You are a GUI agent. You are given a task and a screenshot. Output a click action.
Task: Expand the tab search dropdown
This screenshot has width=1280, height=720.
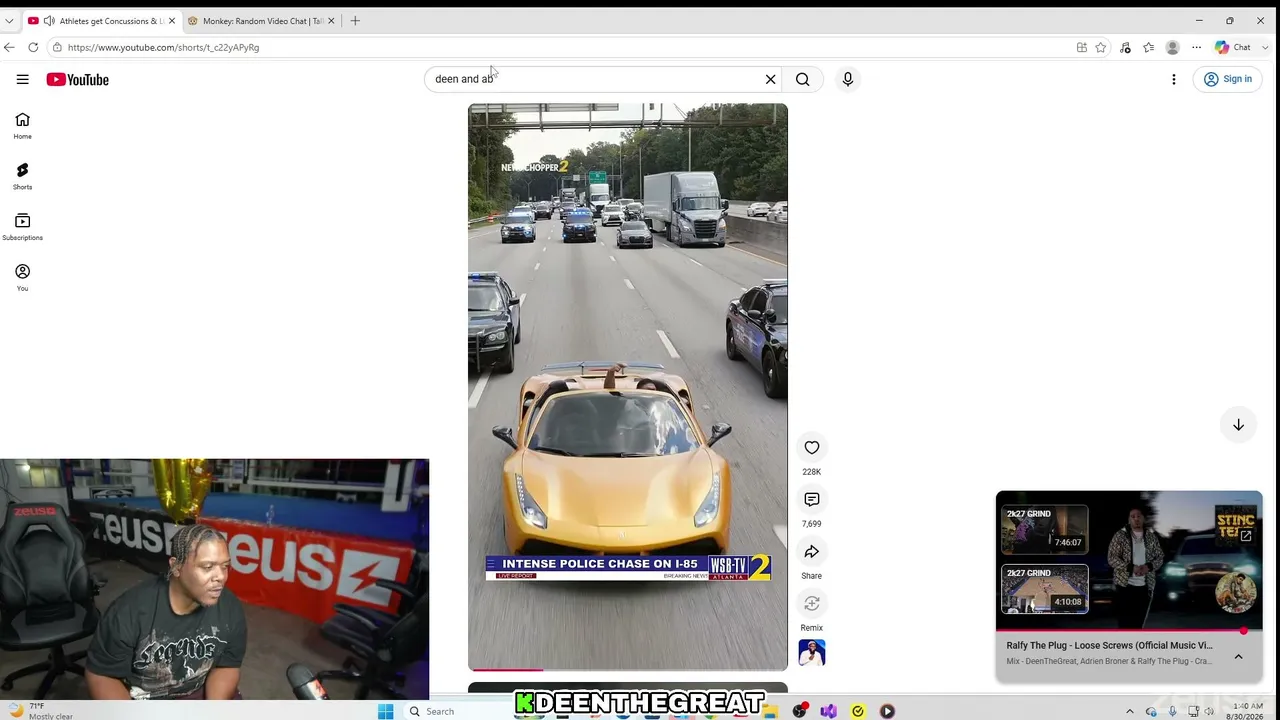pyautogui.click(x=9, y=20)
